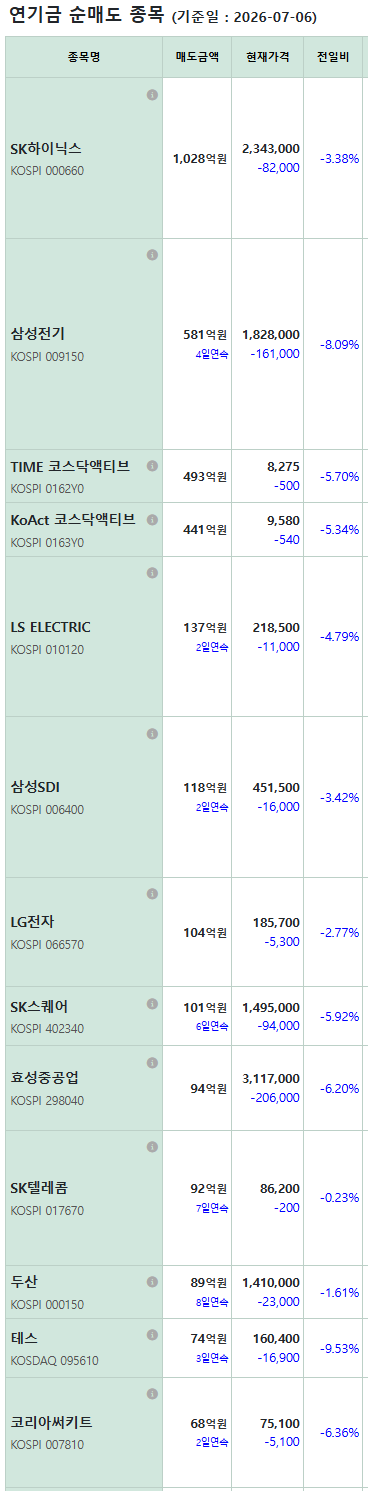The image size is (368, 1491).
Task: Click the info icon beside 테스
Action: (x=152, y=1336)
